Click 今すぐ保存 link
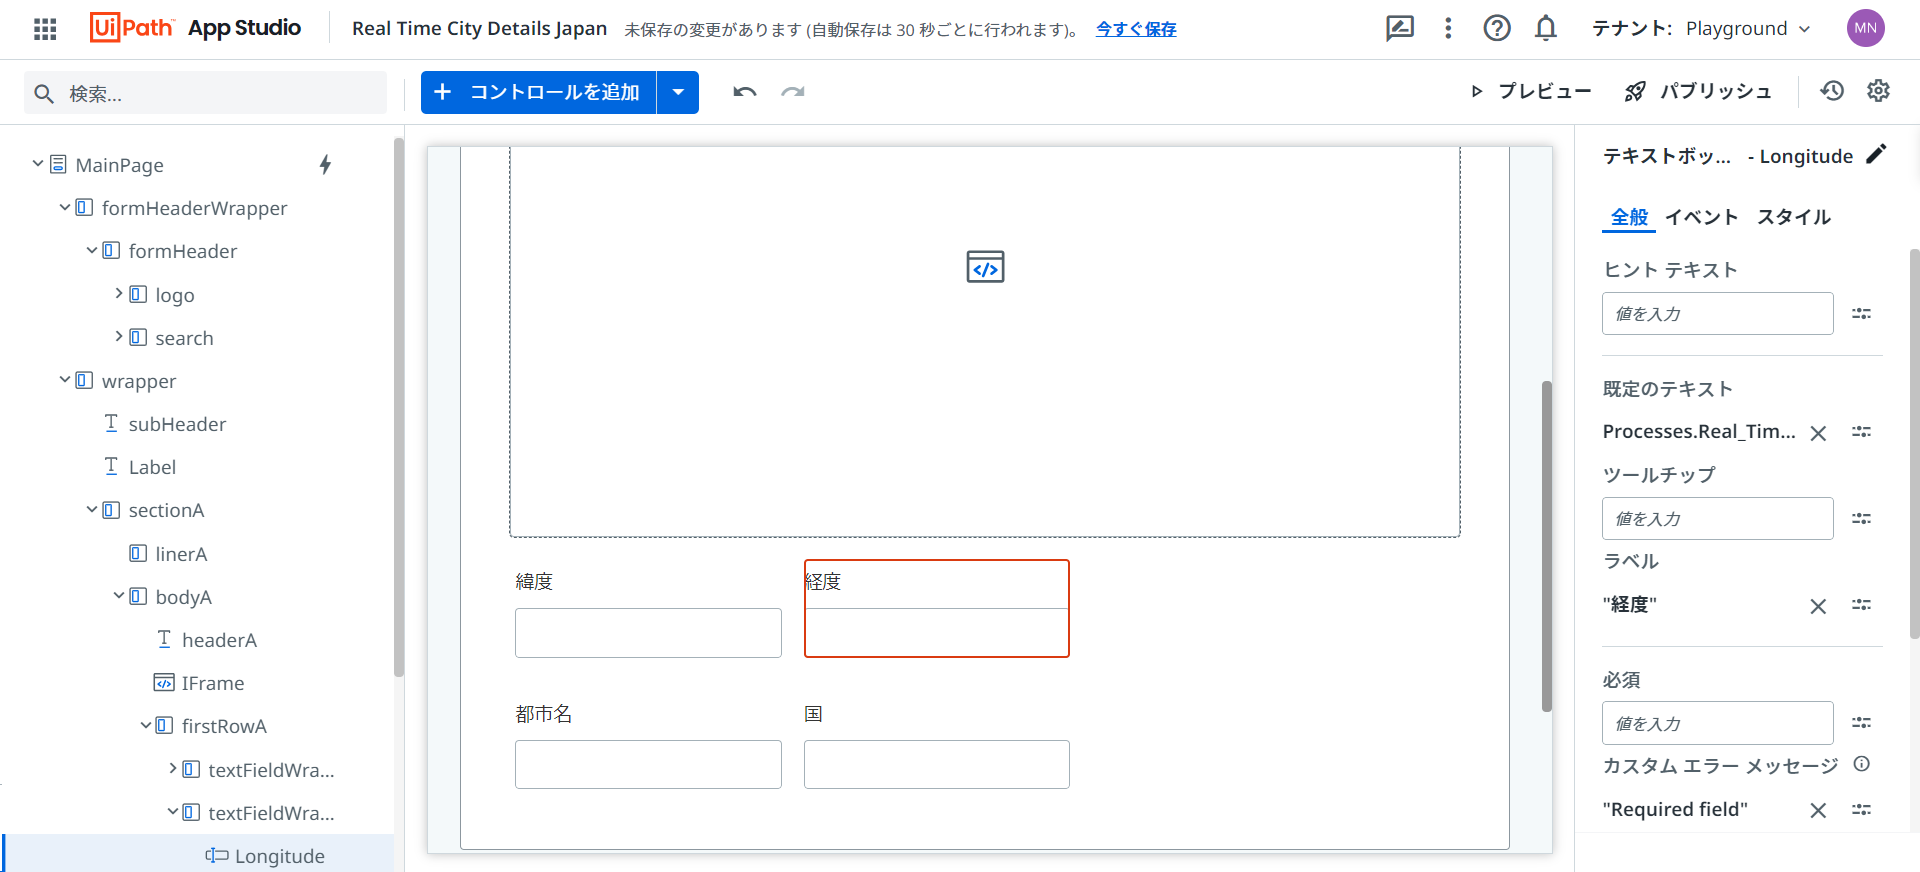The height and width of the screenshot is (872, 1920). pyautogui.click(x=1136, y=29)
